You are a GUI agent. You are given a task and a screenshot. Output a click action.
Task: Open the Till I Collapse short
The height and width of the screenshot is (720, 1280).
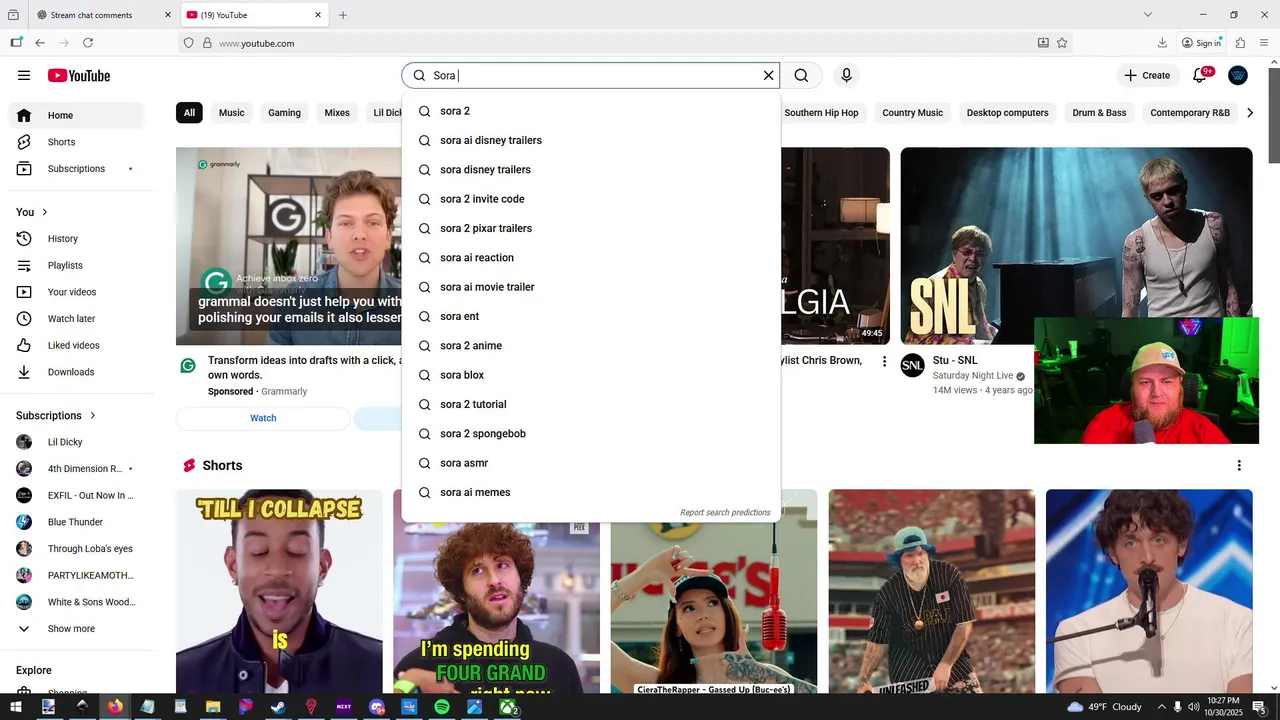point(279,591)
